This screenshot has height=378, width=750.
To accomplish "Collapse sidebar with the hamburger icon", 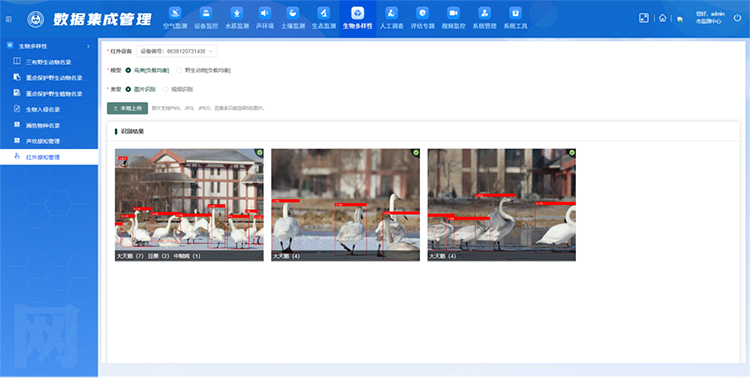I will click(9, 19).
